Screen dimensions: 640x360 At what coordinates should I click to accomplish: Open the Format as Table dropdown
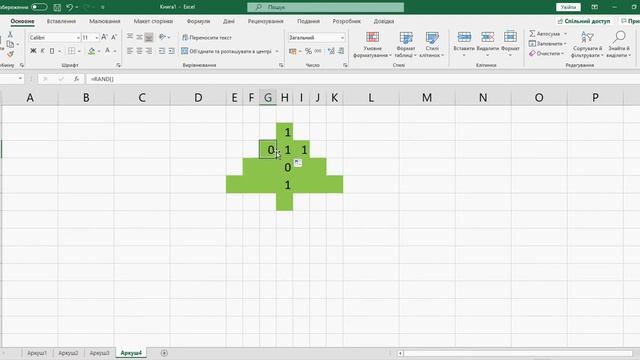coord(406,45)
